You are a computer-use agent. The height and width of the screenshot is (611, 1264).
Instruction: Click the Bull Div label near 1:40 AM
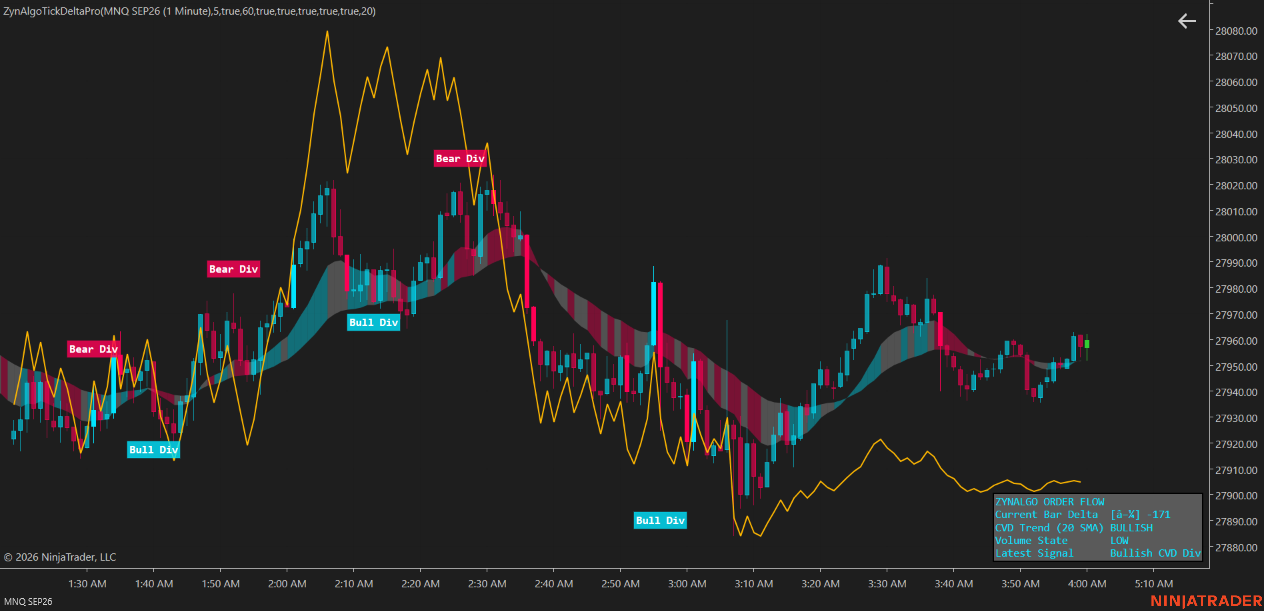coord(154,449)
